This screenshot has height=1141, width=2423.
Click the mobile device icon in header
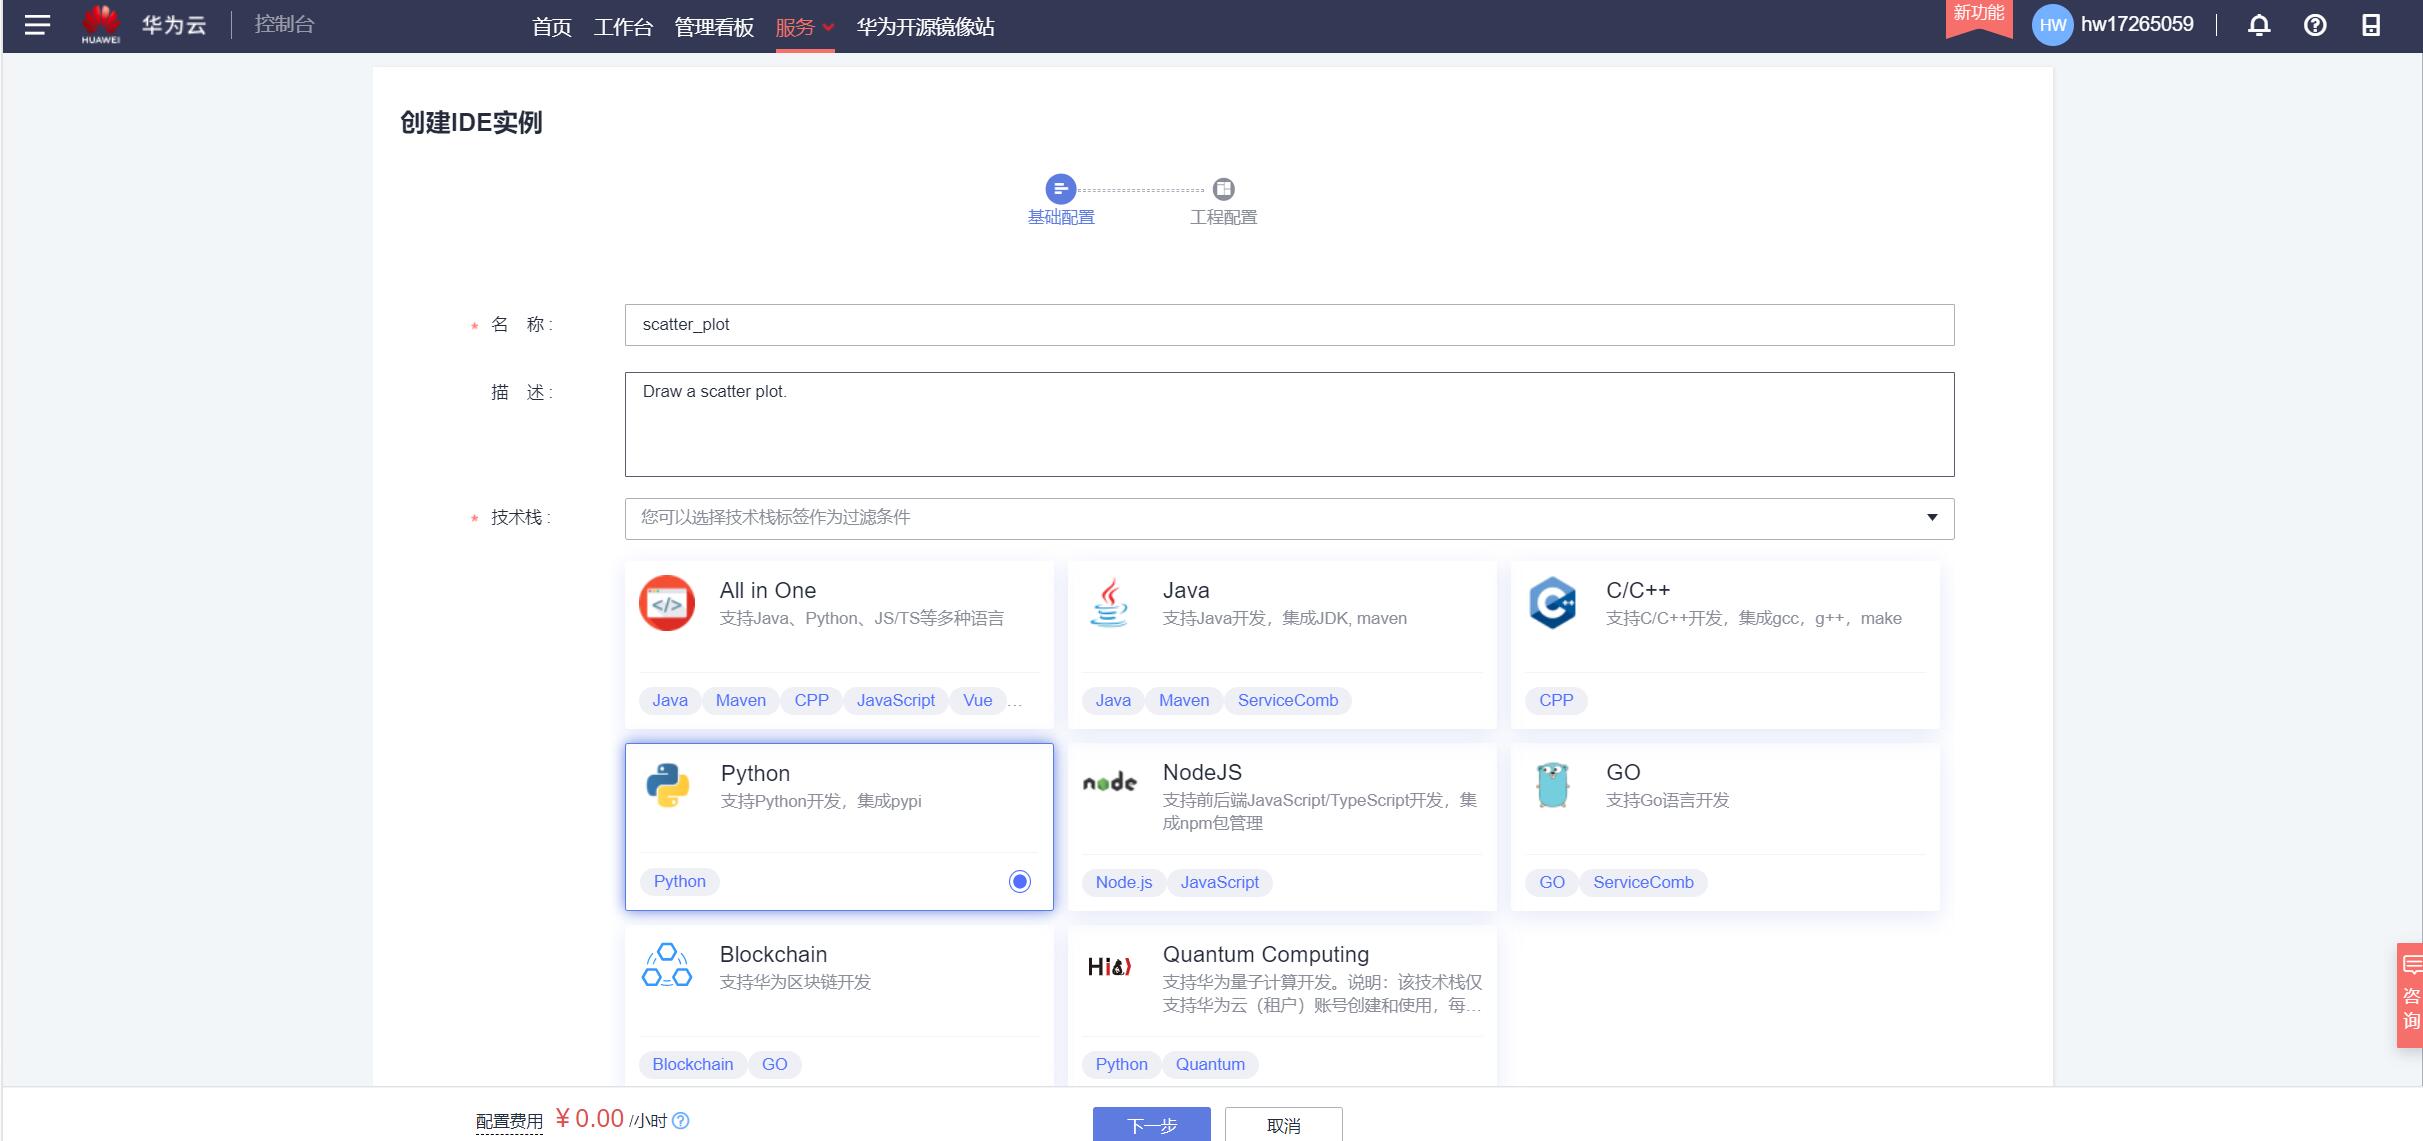(2371, 26)
